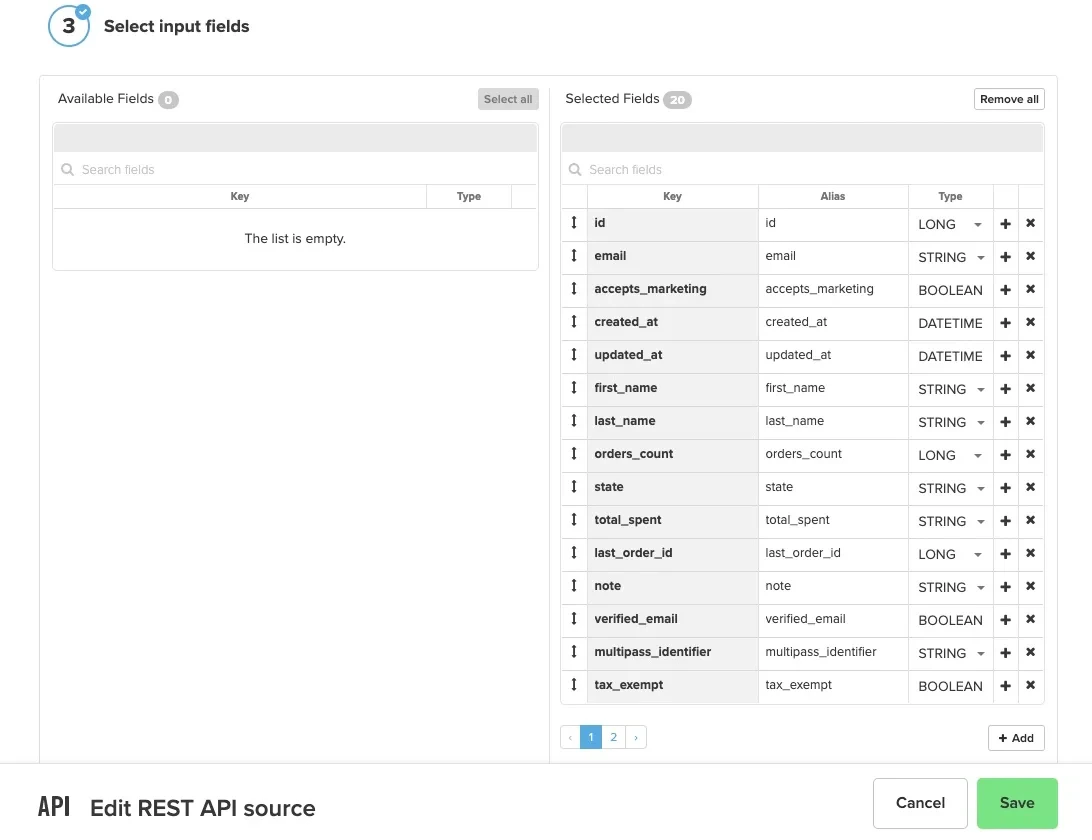Click the next page arrow in pagination
The image size is (1092, 840).
pyautogui.click(x=636, y=736)
